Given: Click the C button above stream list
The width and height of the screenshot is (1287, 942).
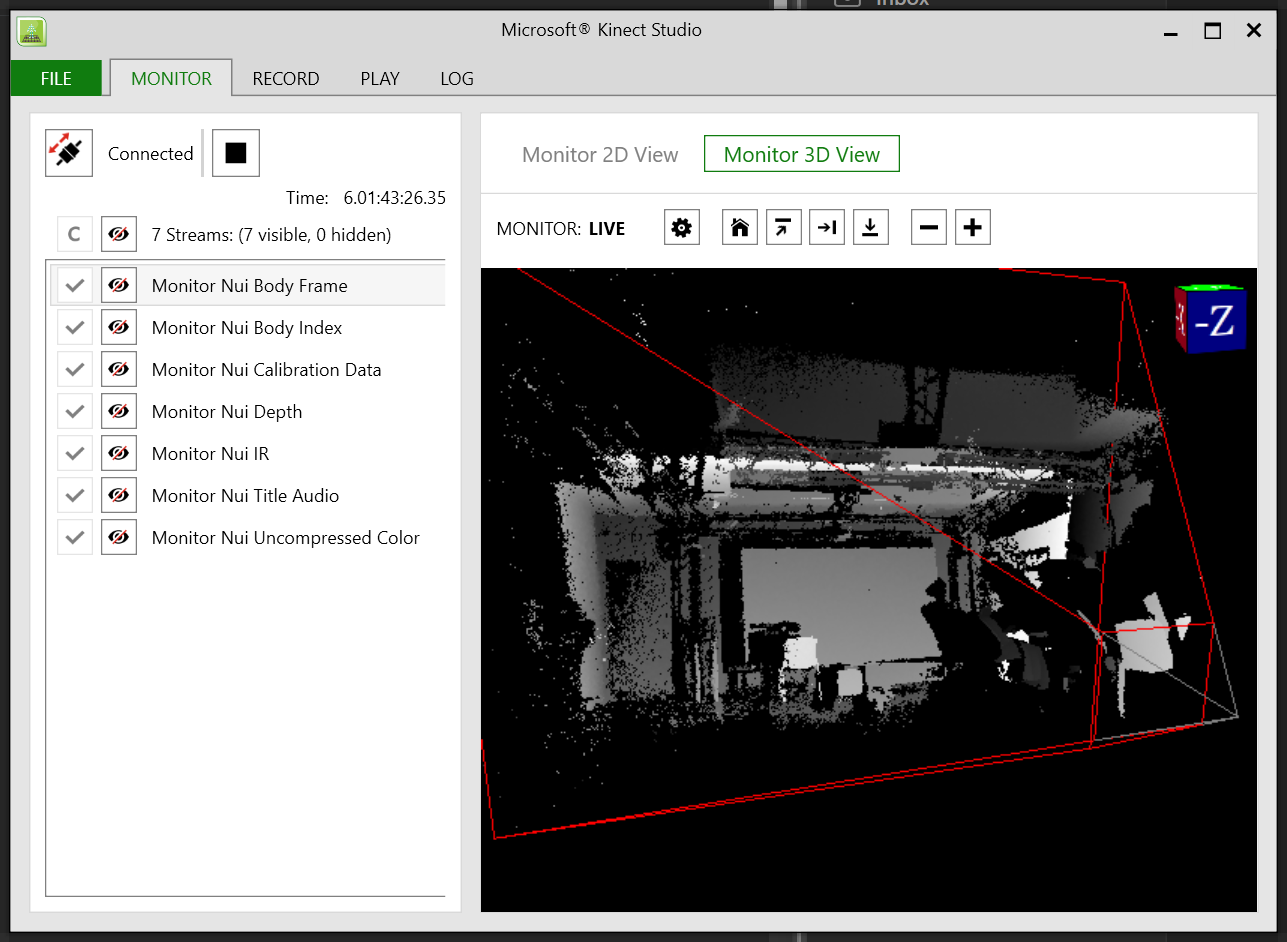Looking at the screenshot, I should [74, 235].
